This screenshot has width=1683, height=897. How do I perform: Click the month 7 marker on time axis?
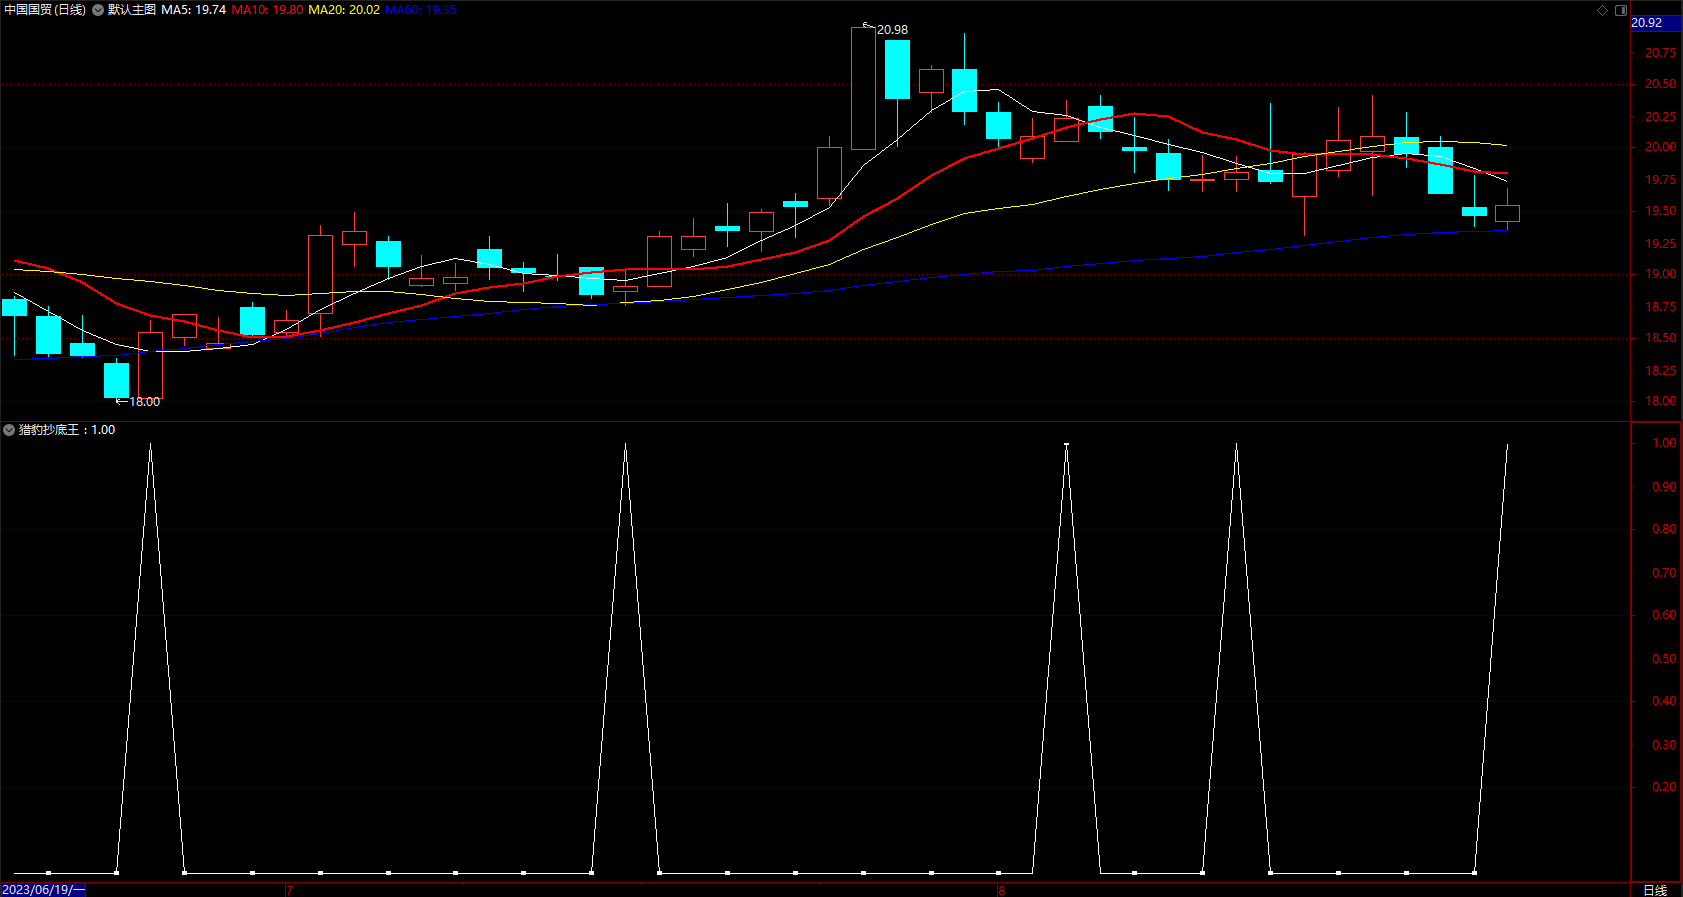click(289, 890)
